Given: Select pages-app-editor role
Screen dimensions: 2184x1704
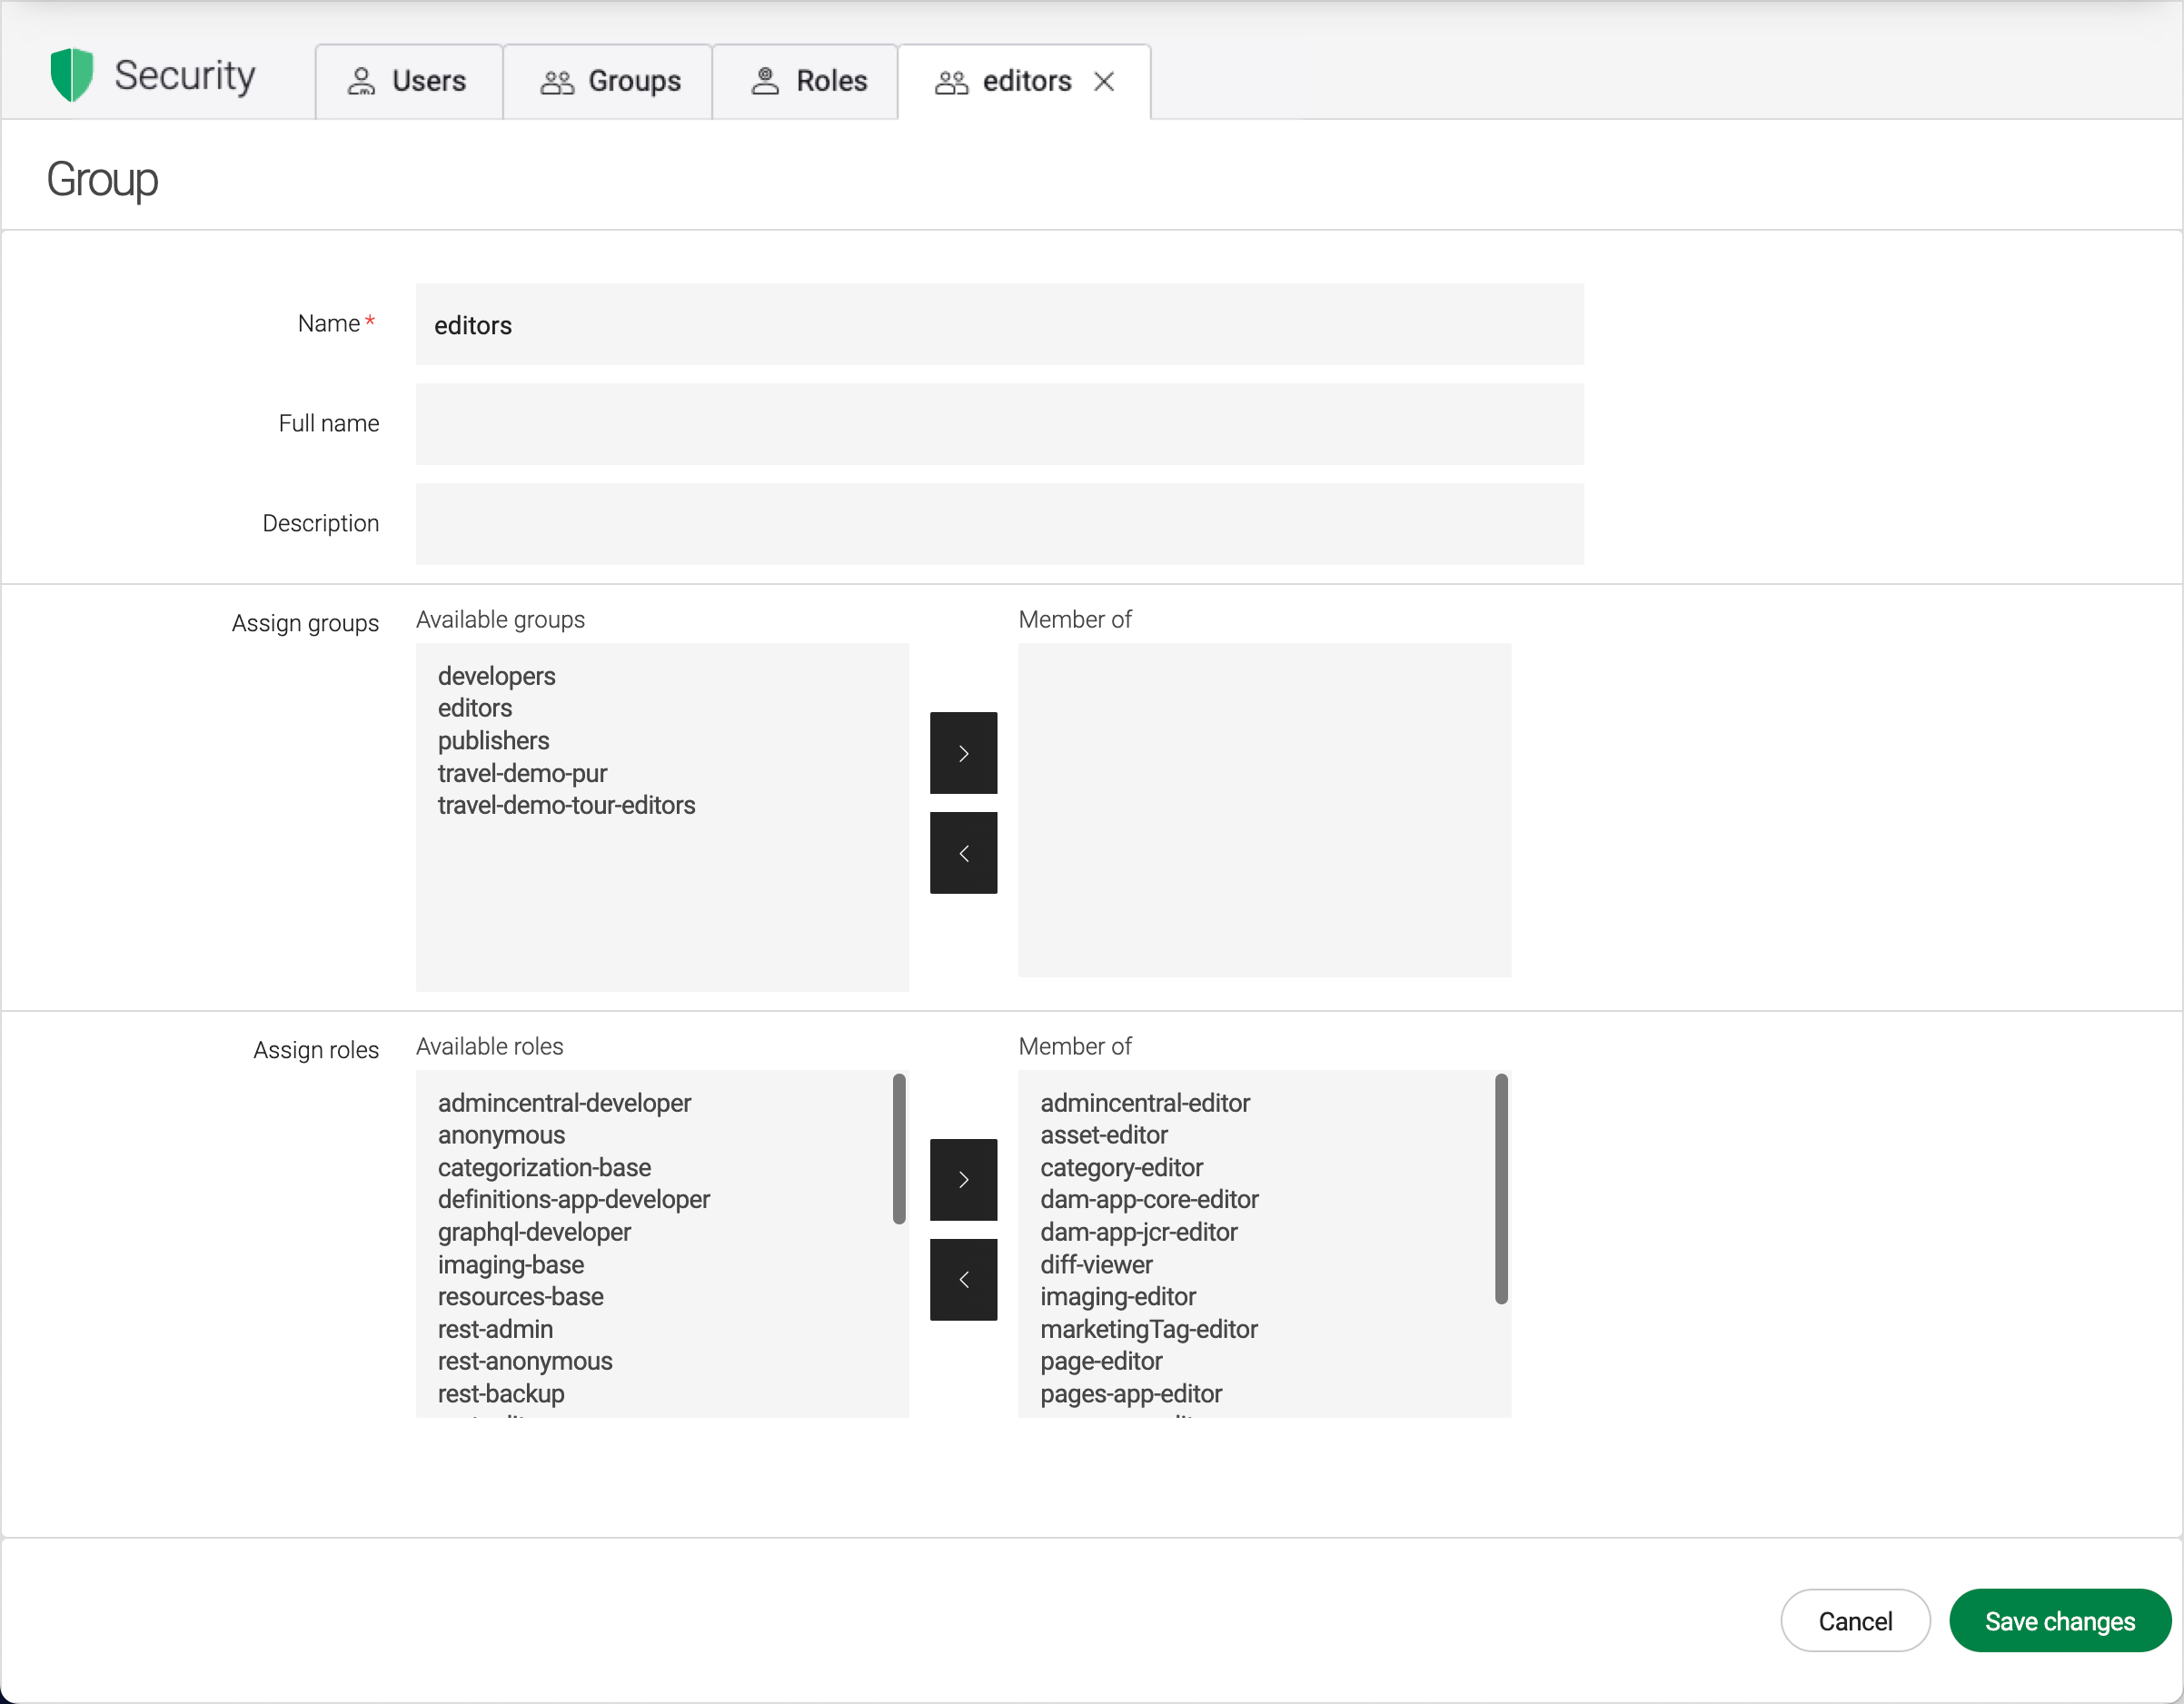Looking at the screenshot, I should (1131, 1394).
